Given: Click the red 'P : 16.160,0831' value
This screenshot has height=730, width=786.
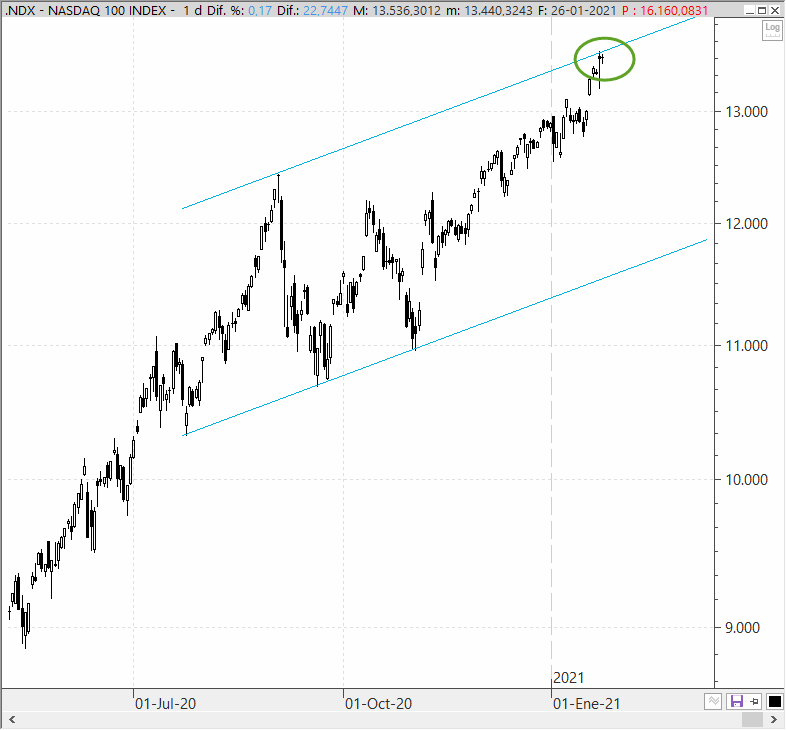Looking at the screenshot, I should click(x=665, y=11).
